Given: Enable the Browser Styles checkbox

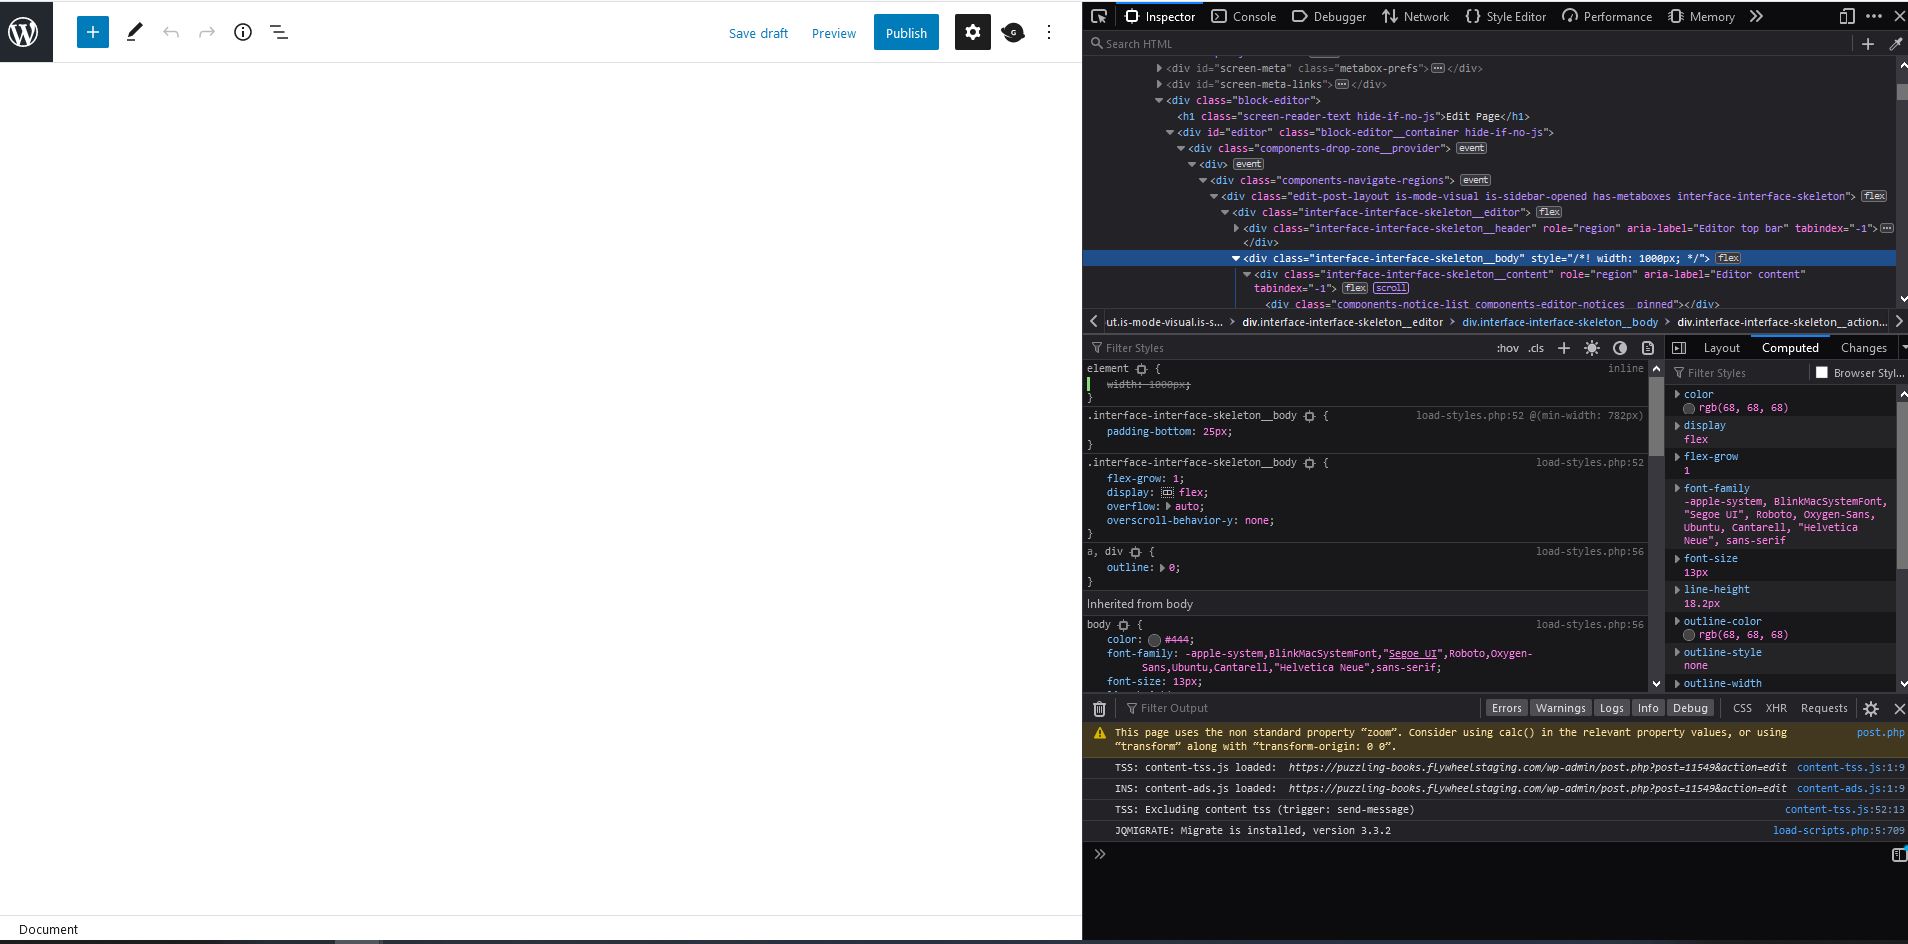Looking at the screenshot, I should point(1822,372).
